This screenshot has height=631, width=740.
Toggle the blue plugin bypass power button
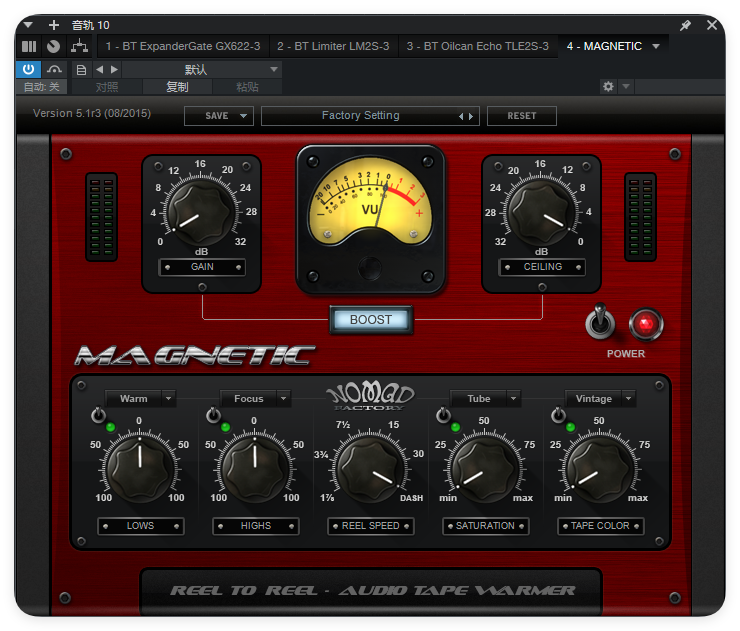[28, 69]
